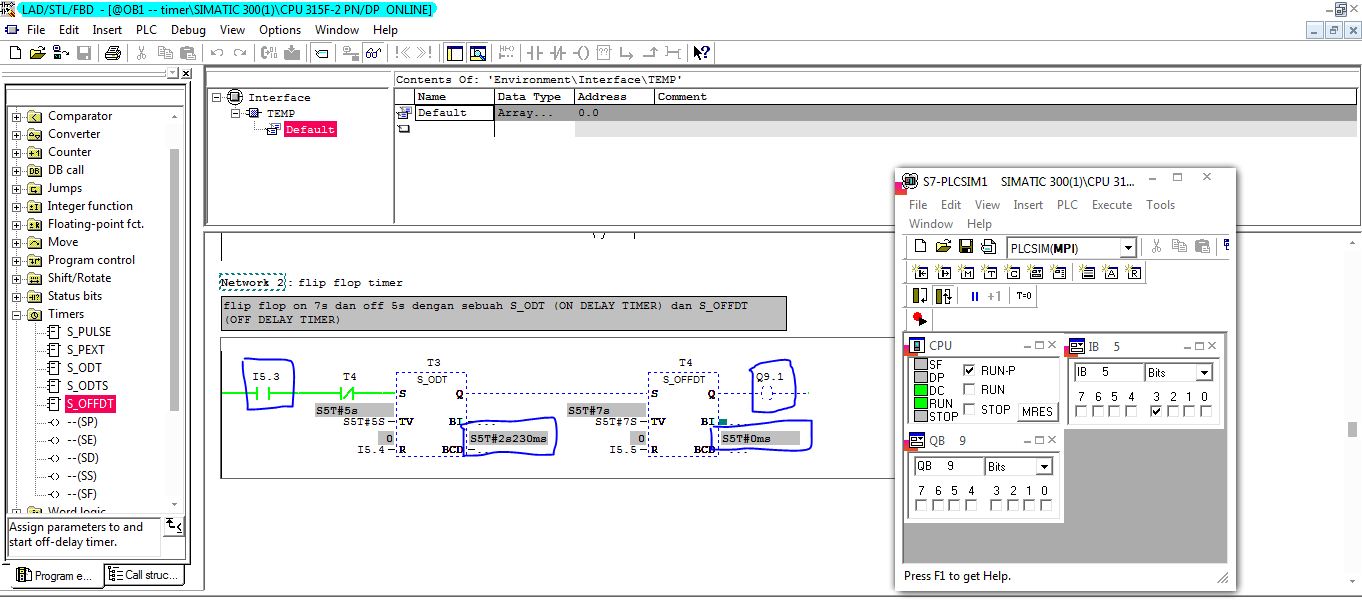Insert Output Variable in PLCSIM toolbar
Viewport: 1362px width, 600px height.
pyautogui.click(x=943, y=273)
